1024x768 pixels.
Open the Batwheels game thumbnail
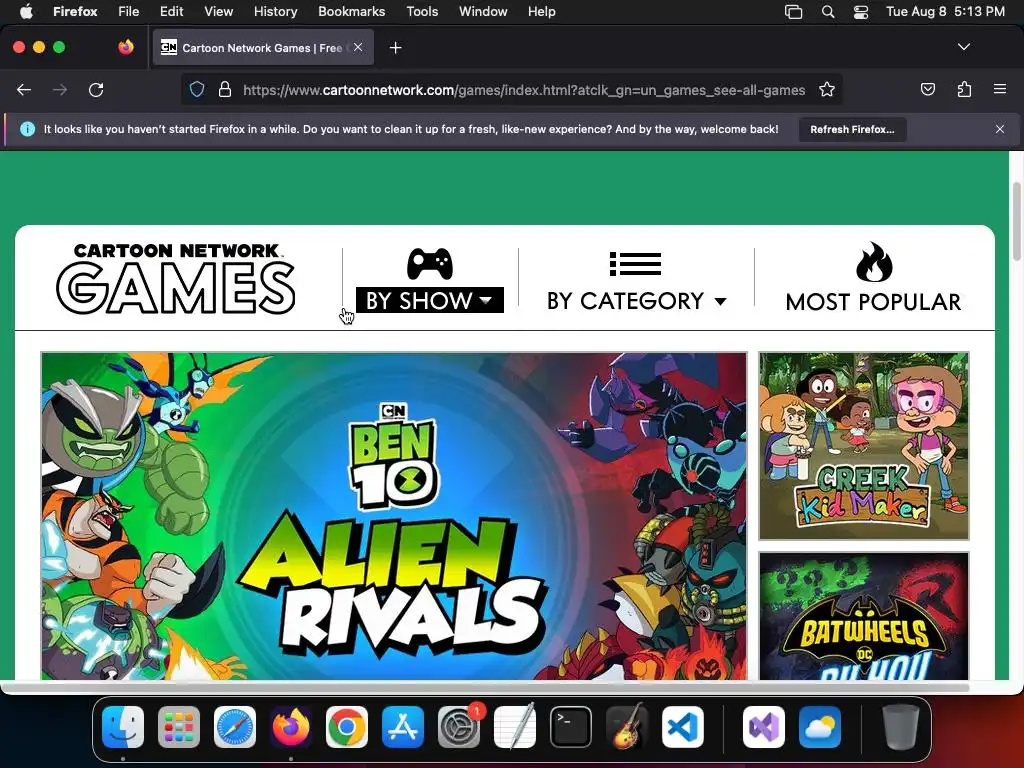coord(864,616)
